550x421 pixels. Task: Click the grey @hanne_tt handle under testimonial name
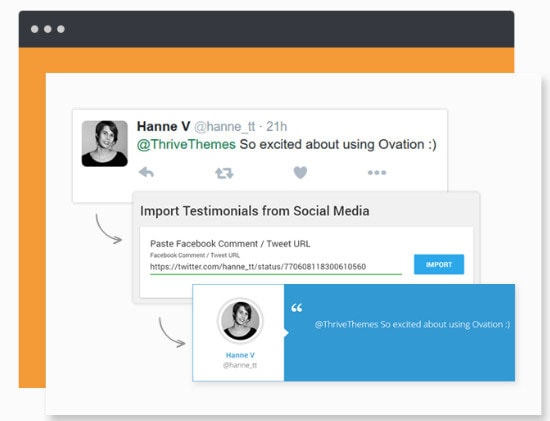pyautogui.click(x=240, y=365)
